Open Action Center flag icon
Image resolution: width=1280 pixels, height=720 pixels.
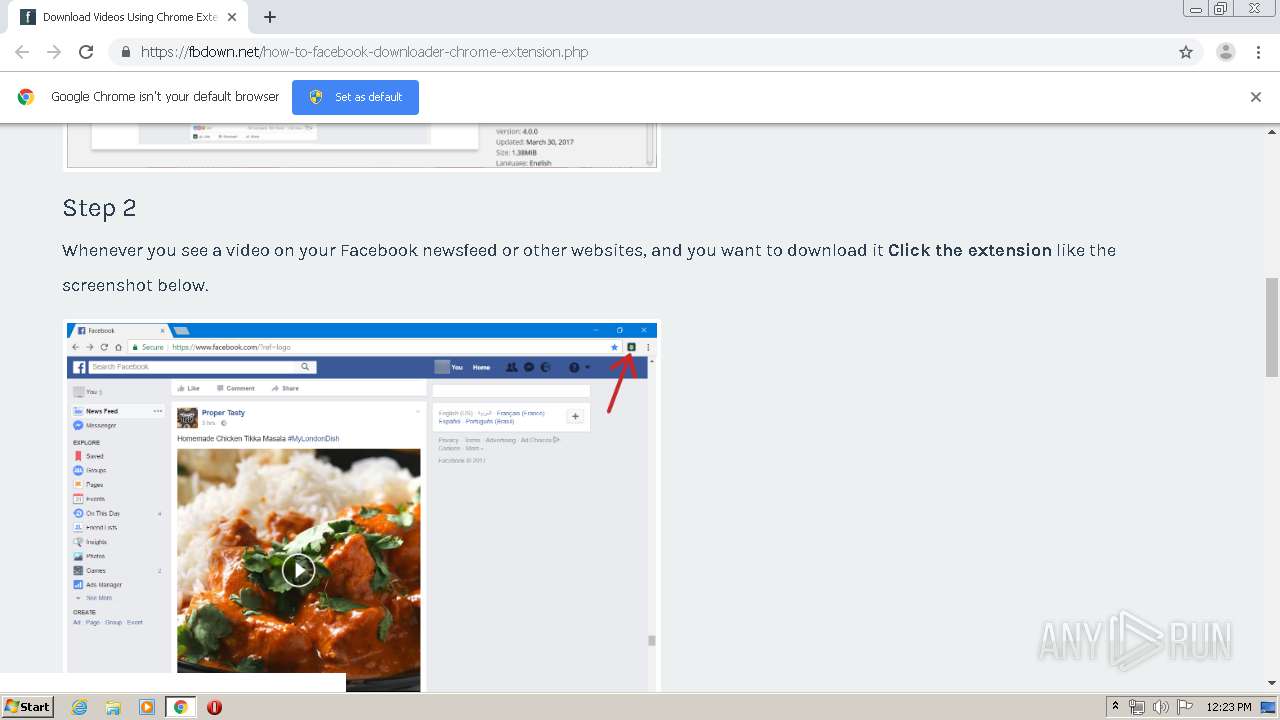1185,707
